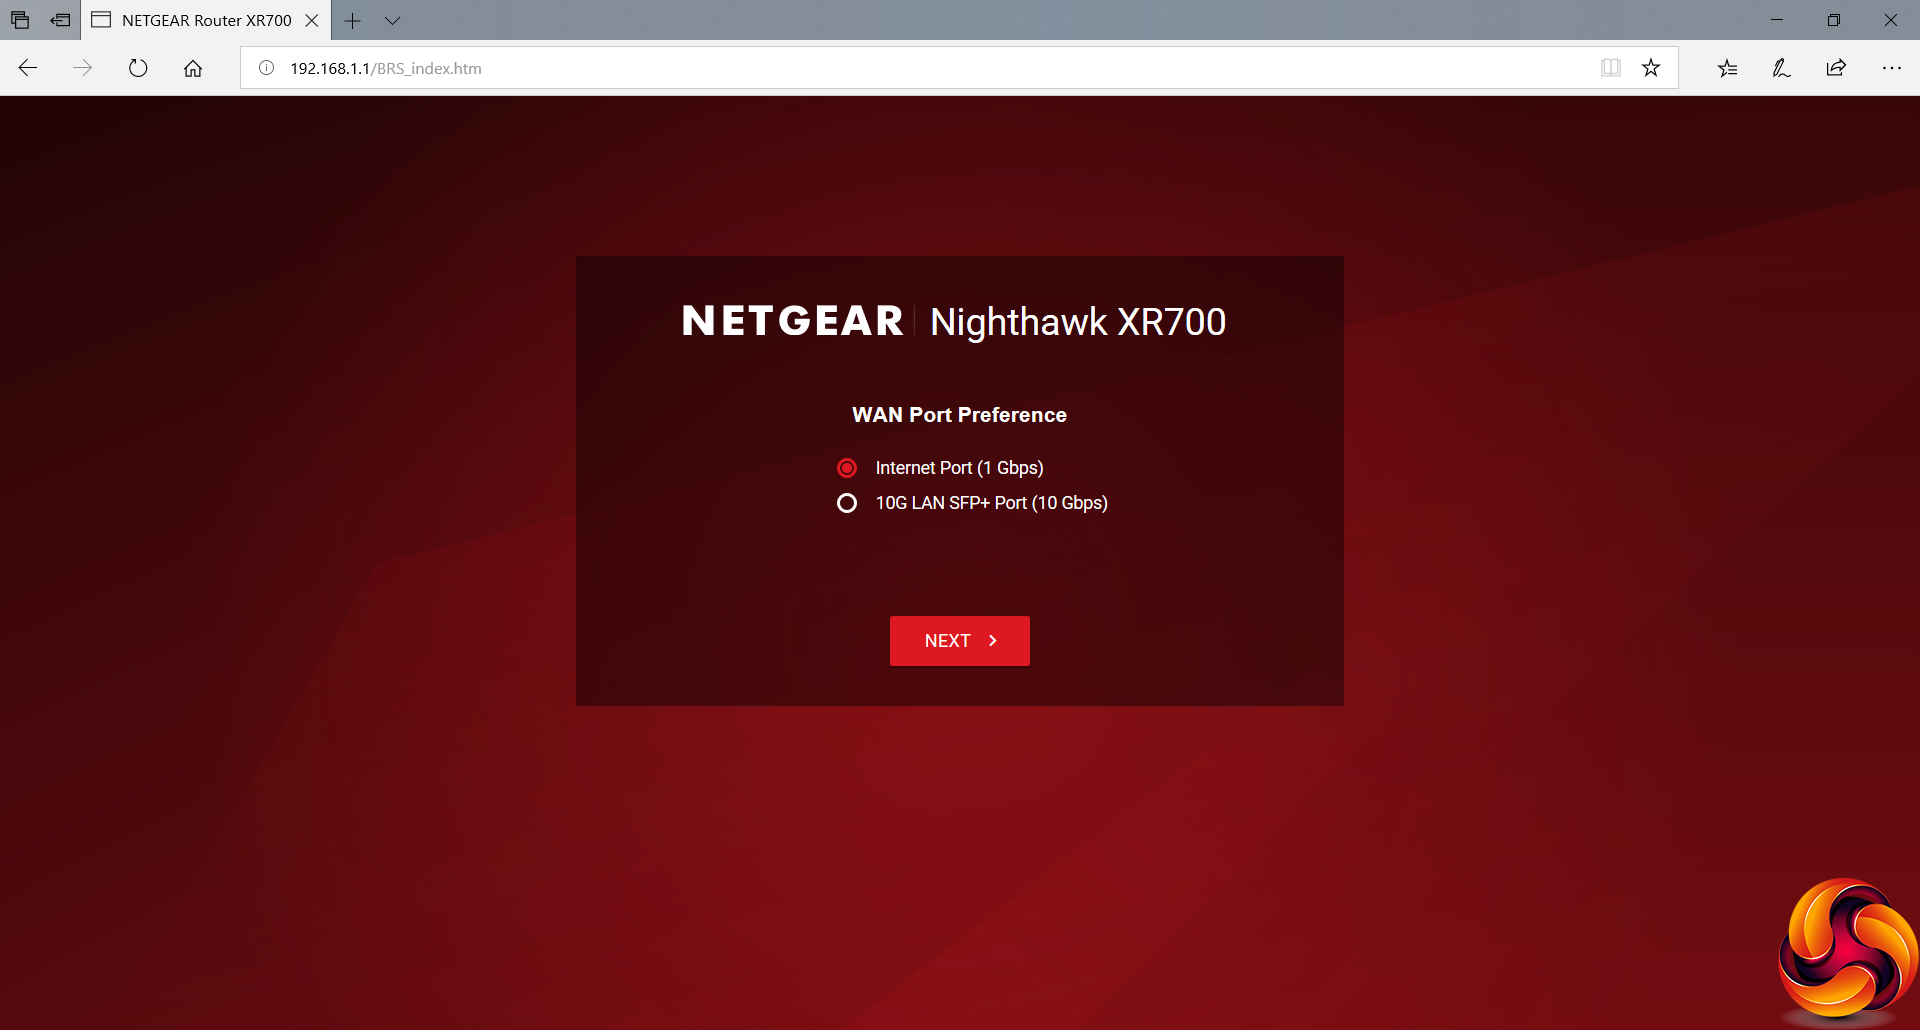
Task: Click the NEXT button
Action: point(960,641)
